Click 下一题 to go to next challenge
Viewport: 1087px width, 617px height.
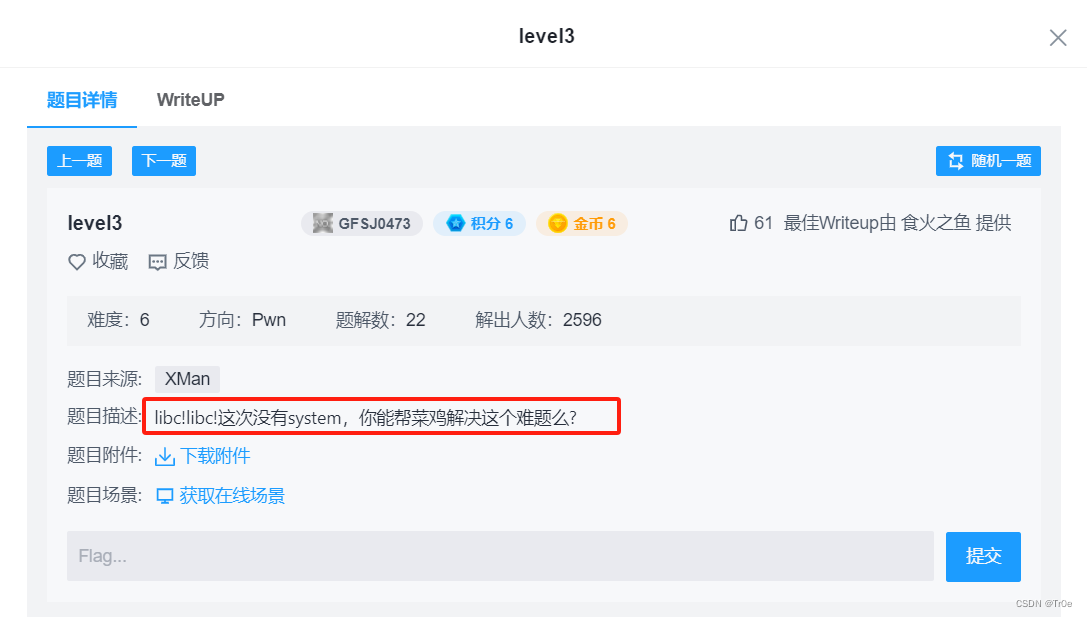click(x=163, y=160)
